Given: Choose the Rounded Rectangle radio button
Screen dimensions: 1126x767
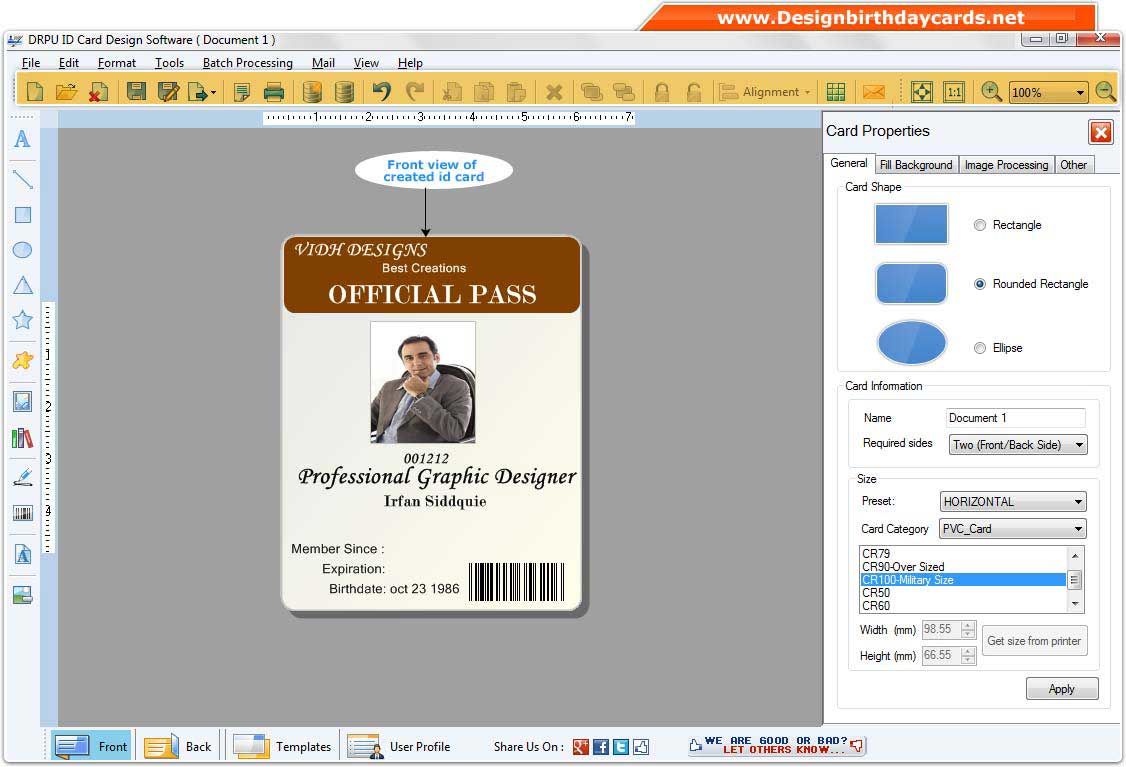Looking at the screenshot, I should coord(980,284).
